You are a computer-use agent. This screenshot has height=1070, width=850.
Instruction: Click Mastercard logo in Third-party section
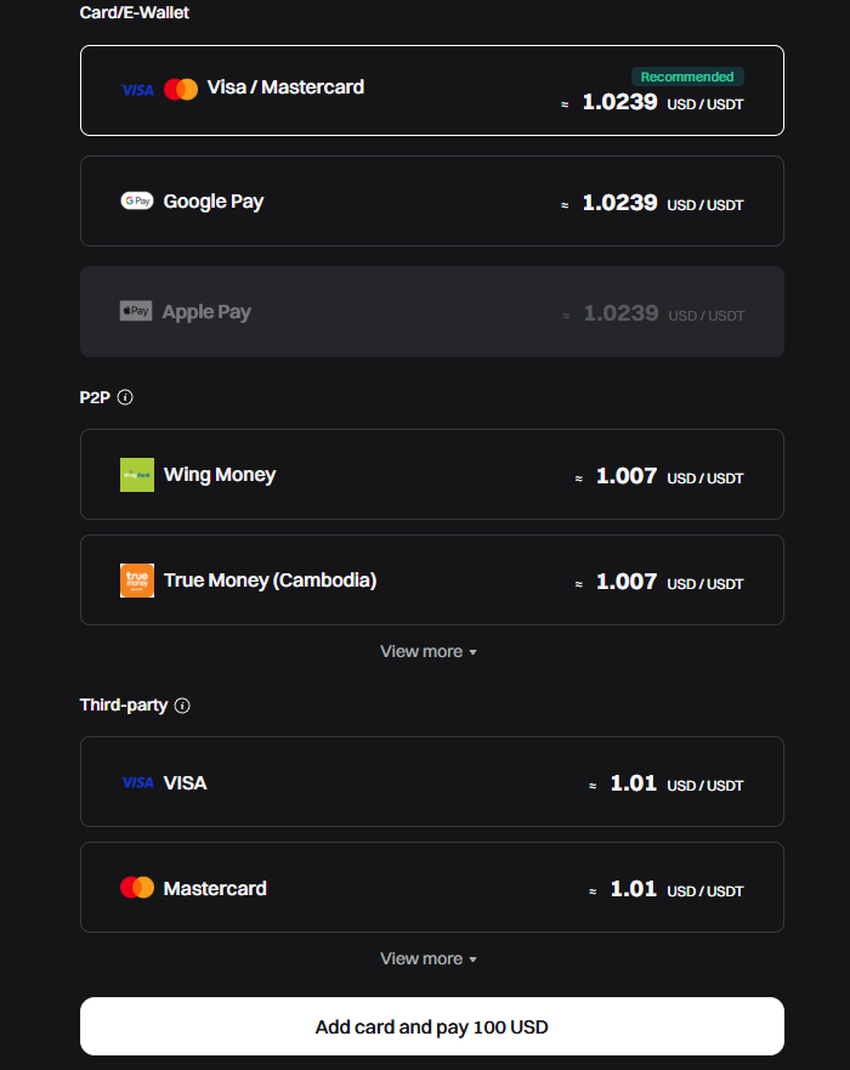(x=137, y=888)
